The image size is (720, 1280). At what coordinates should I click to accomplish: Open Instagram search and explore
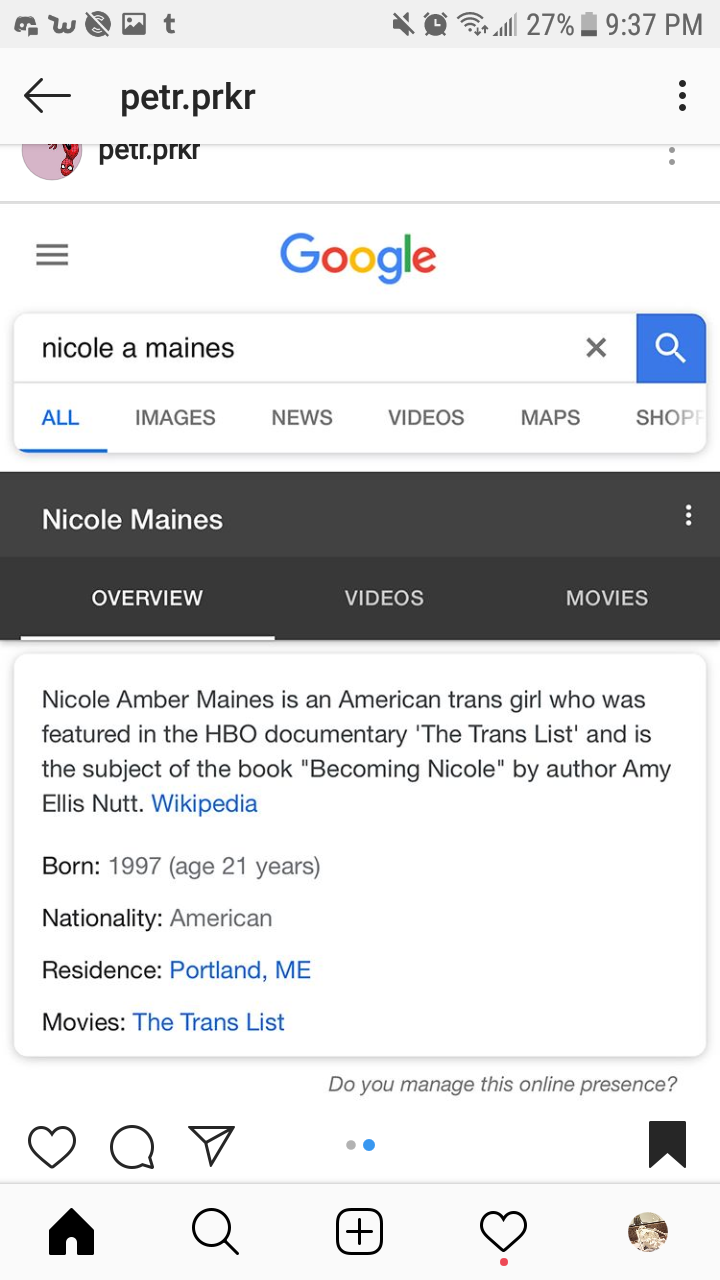215,1232
